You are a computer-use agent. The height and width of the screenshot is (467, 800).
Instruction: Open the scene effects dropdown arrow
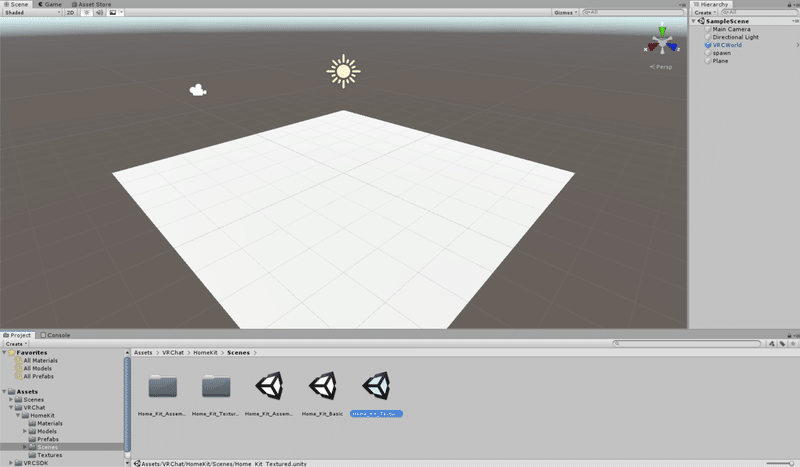point(121,12)
